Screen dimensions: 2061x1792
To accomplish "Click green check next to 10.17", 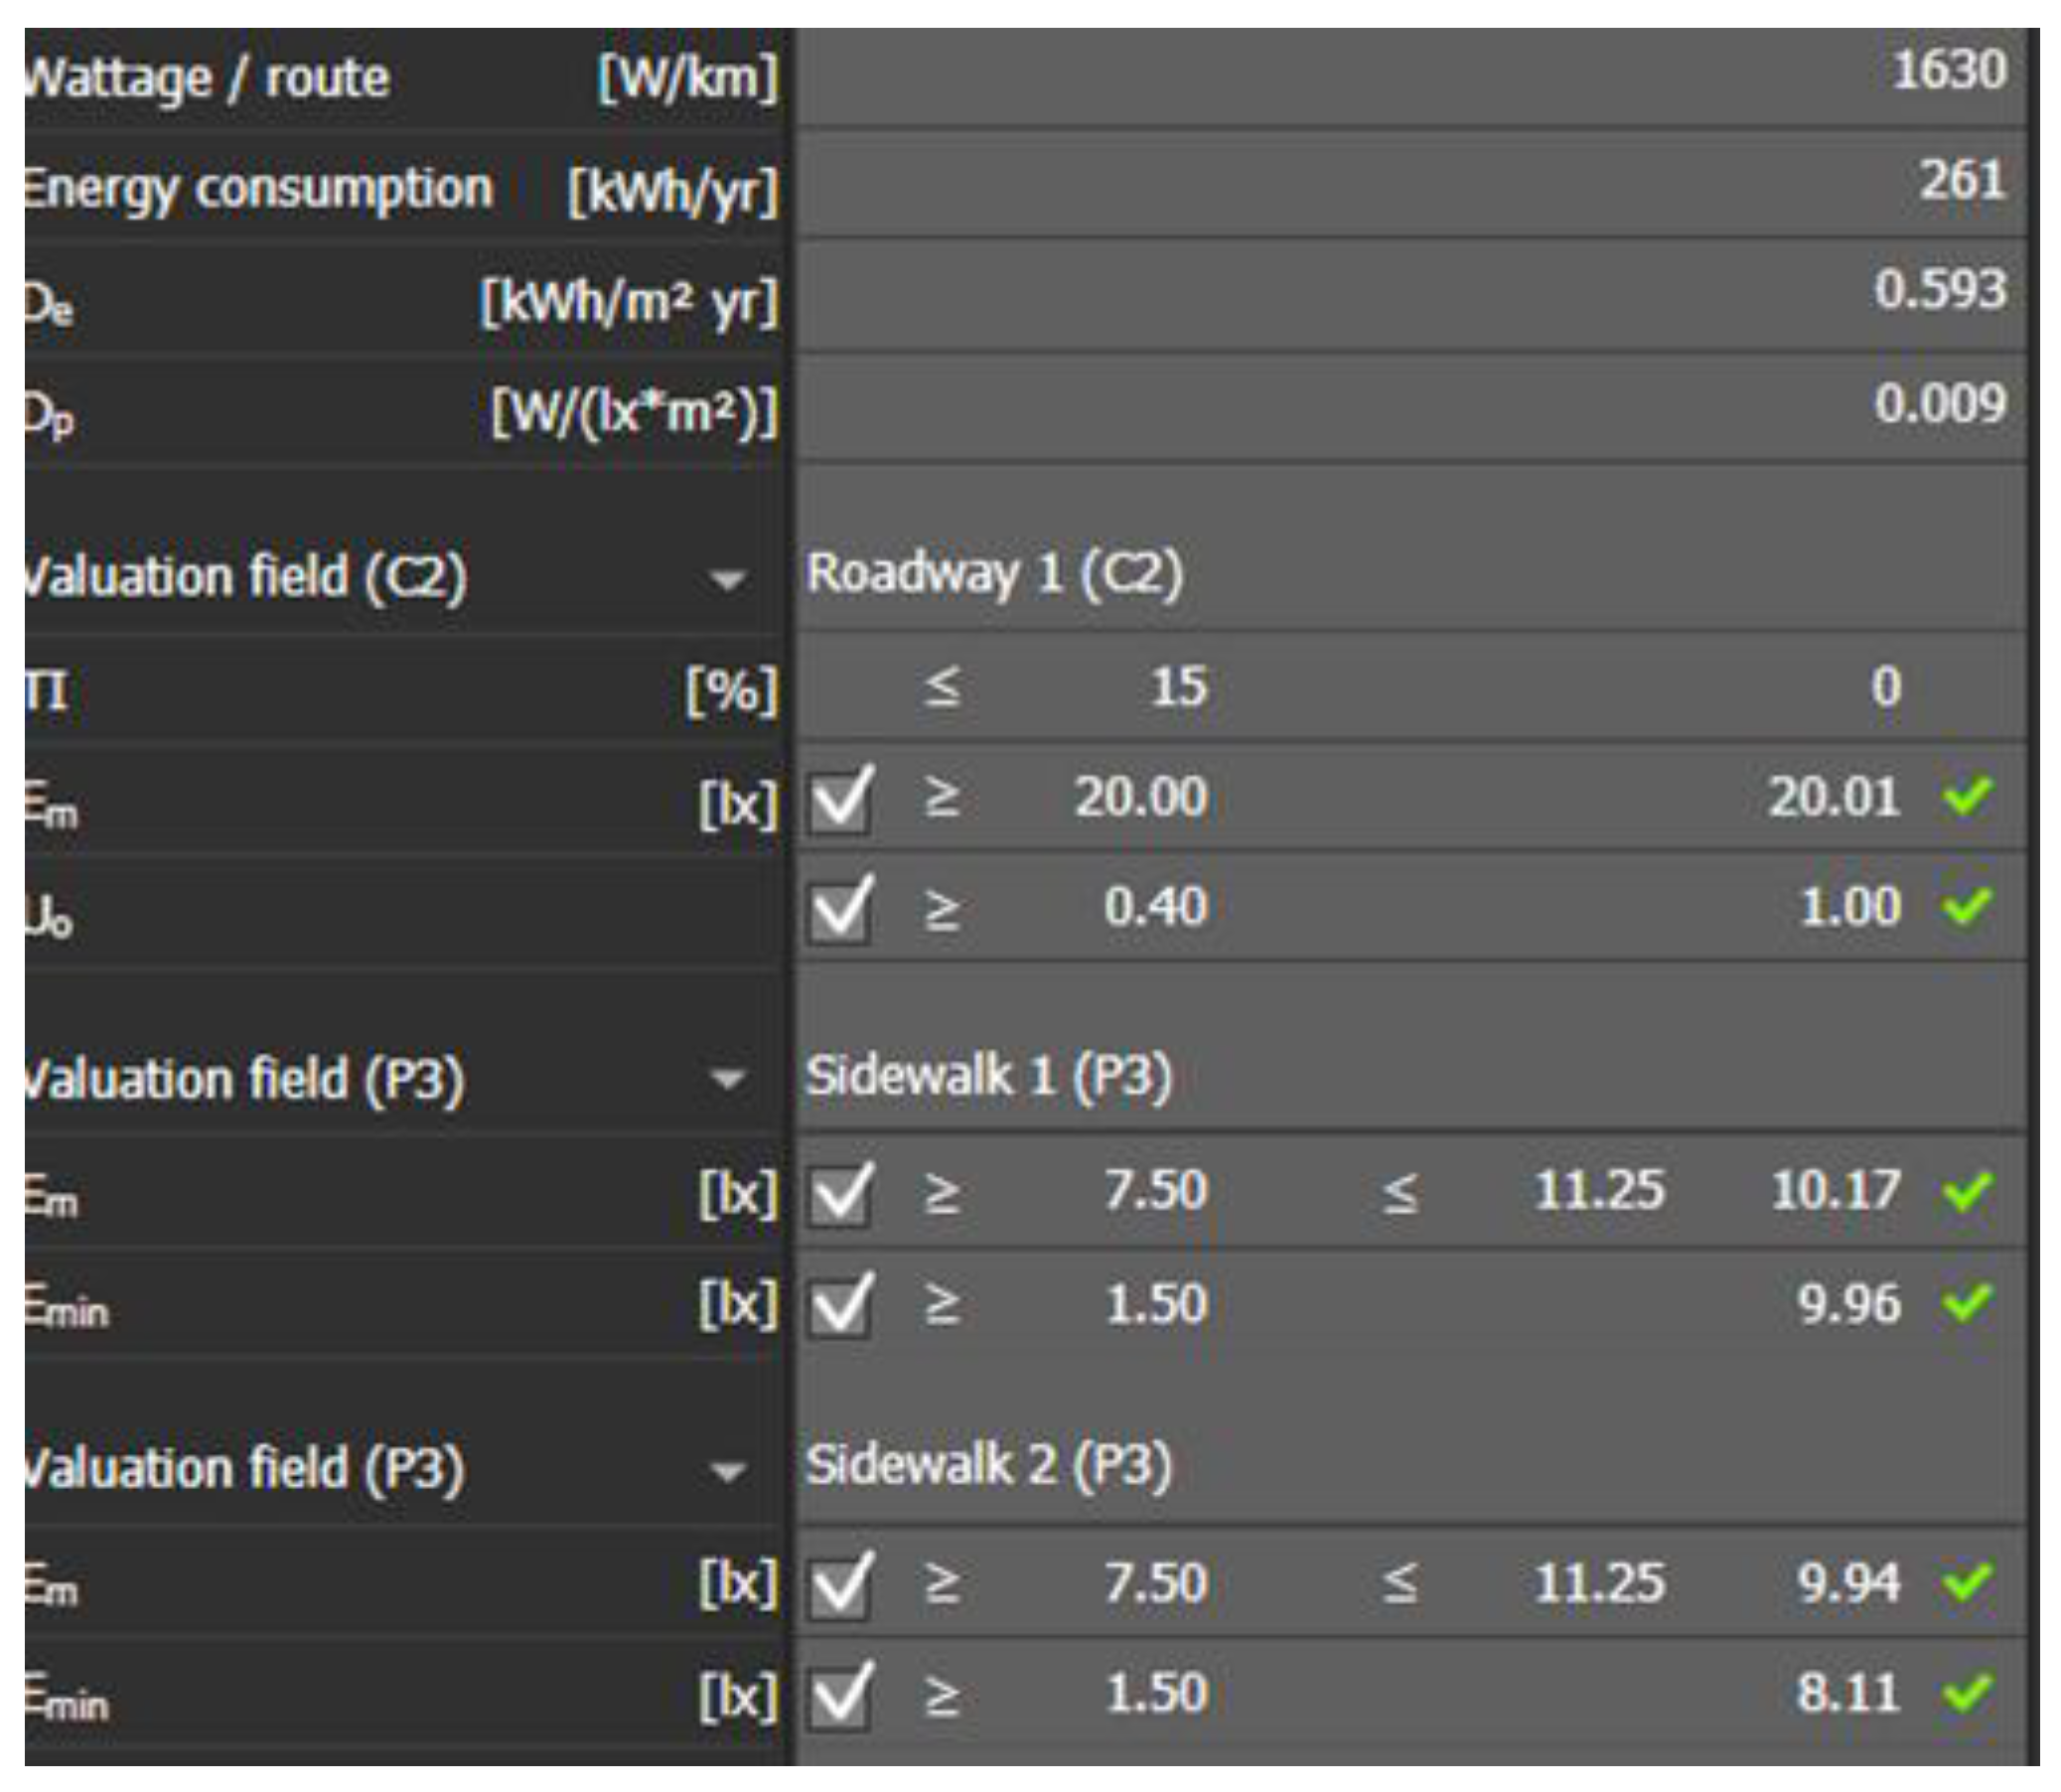I will [1966, 1192].
